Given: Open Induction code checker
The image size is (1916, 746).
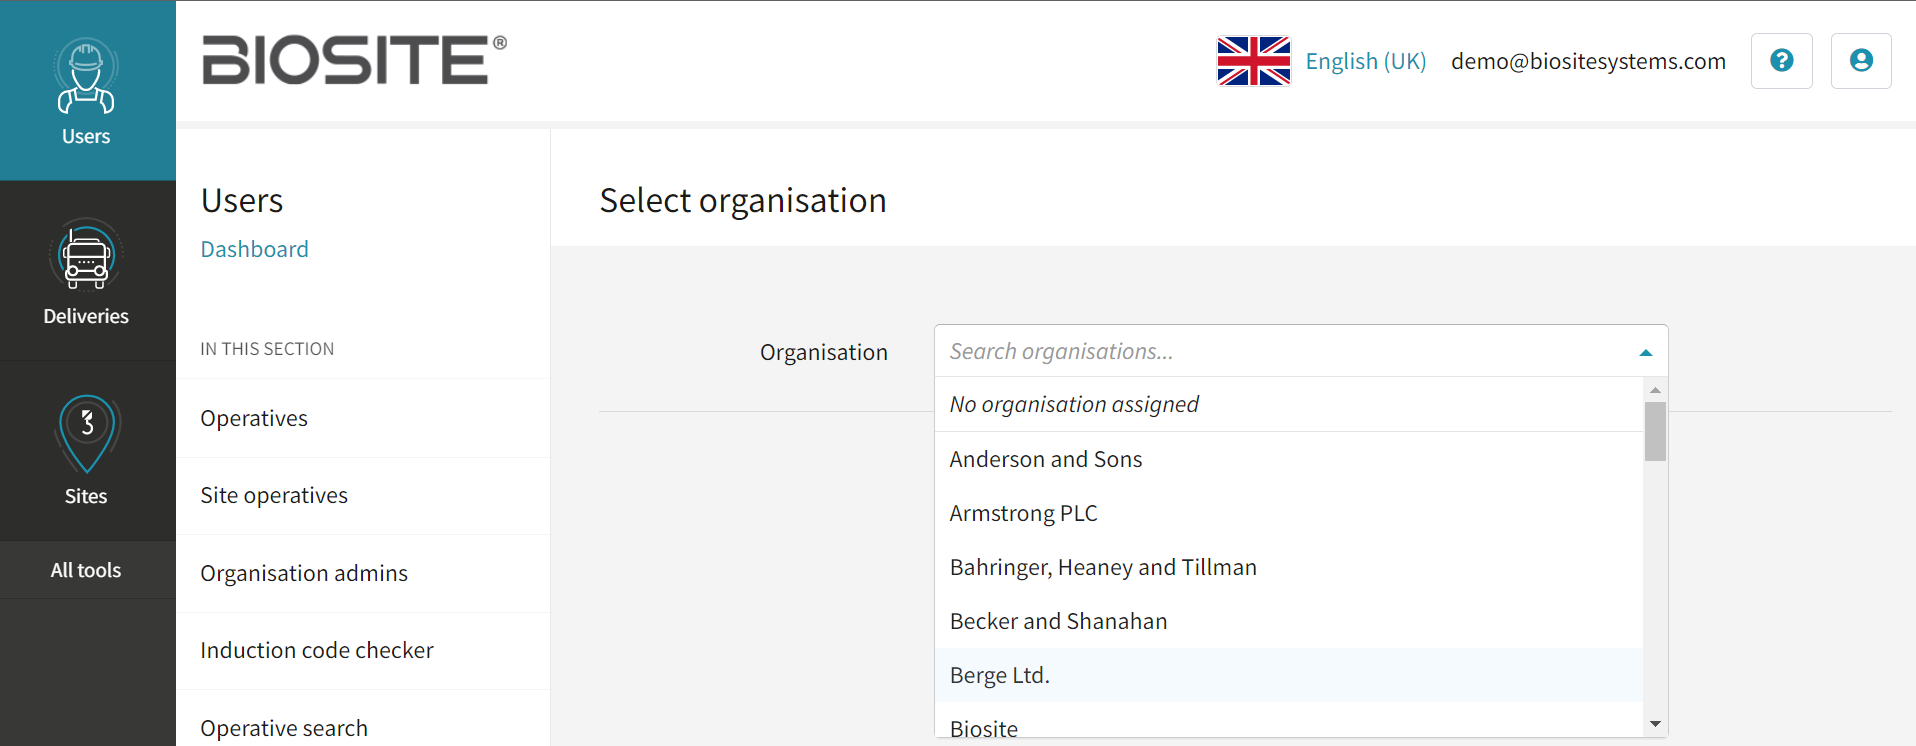Looking at the screenshot, I should pyautogui.click(x=363, y=651).
